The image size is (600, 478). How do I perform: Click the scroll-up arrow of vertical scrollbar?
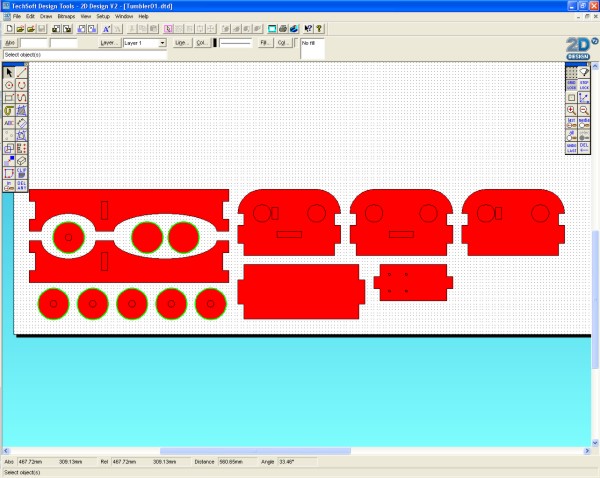click(x=595, y=66)
